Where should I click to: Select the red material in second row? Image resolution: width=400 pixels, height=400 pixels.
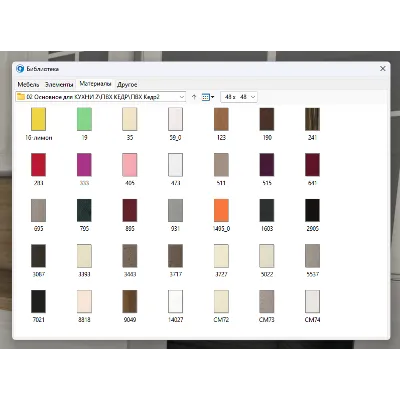coord(38,165)
